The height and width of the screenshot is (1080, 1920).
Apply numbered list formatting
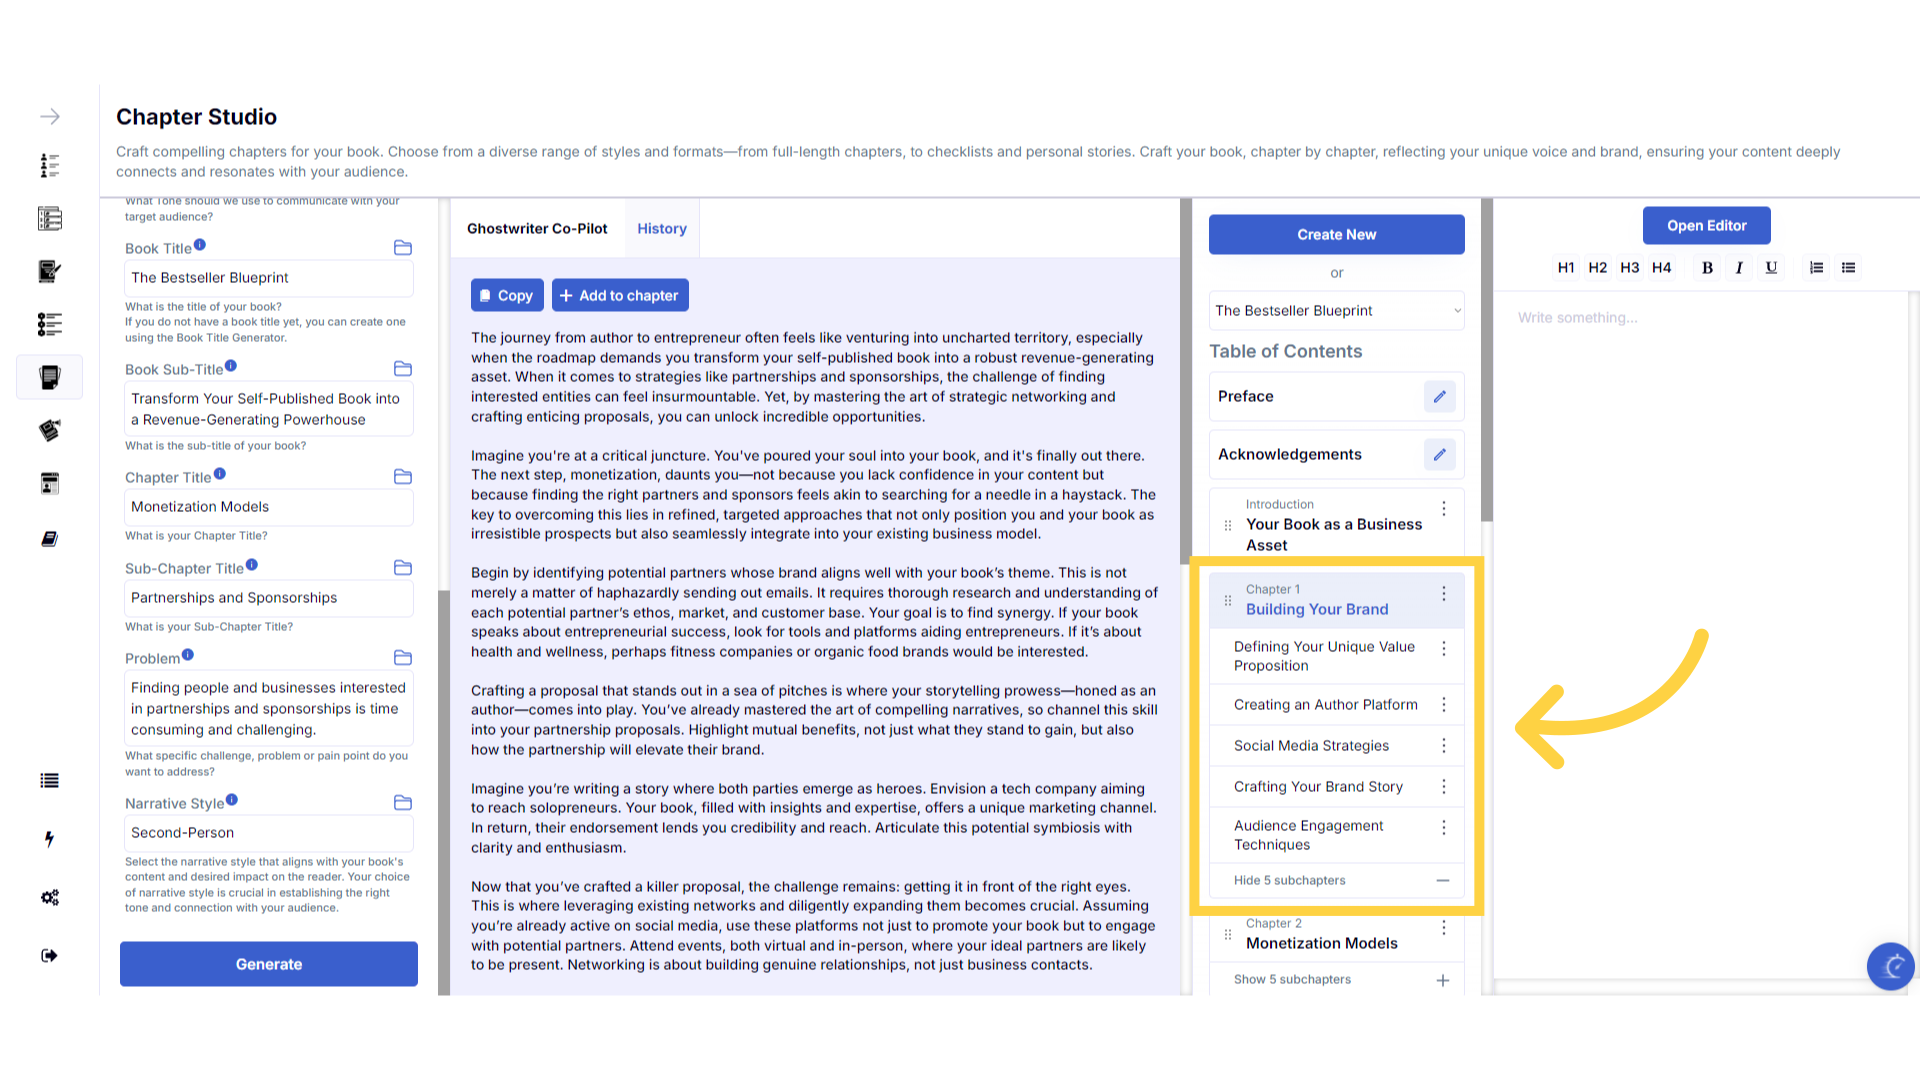coord(1816,268)
